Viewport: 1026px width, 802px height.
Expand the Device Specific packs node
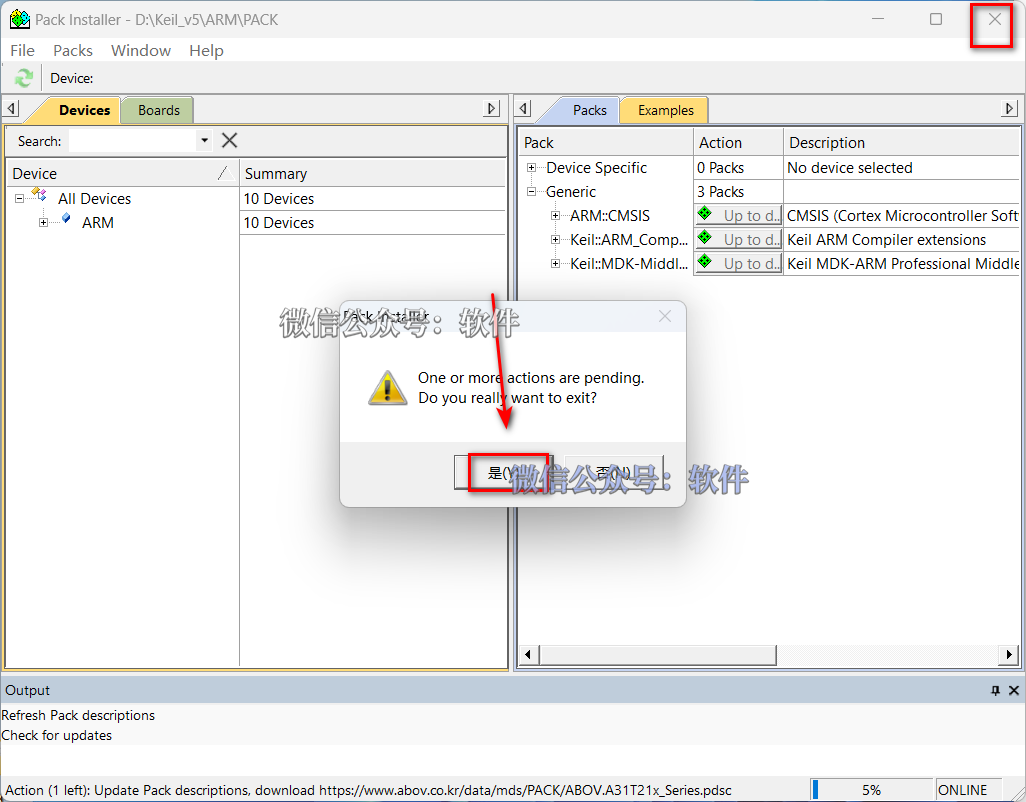531,167
